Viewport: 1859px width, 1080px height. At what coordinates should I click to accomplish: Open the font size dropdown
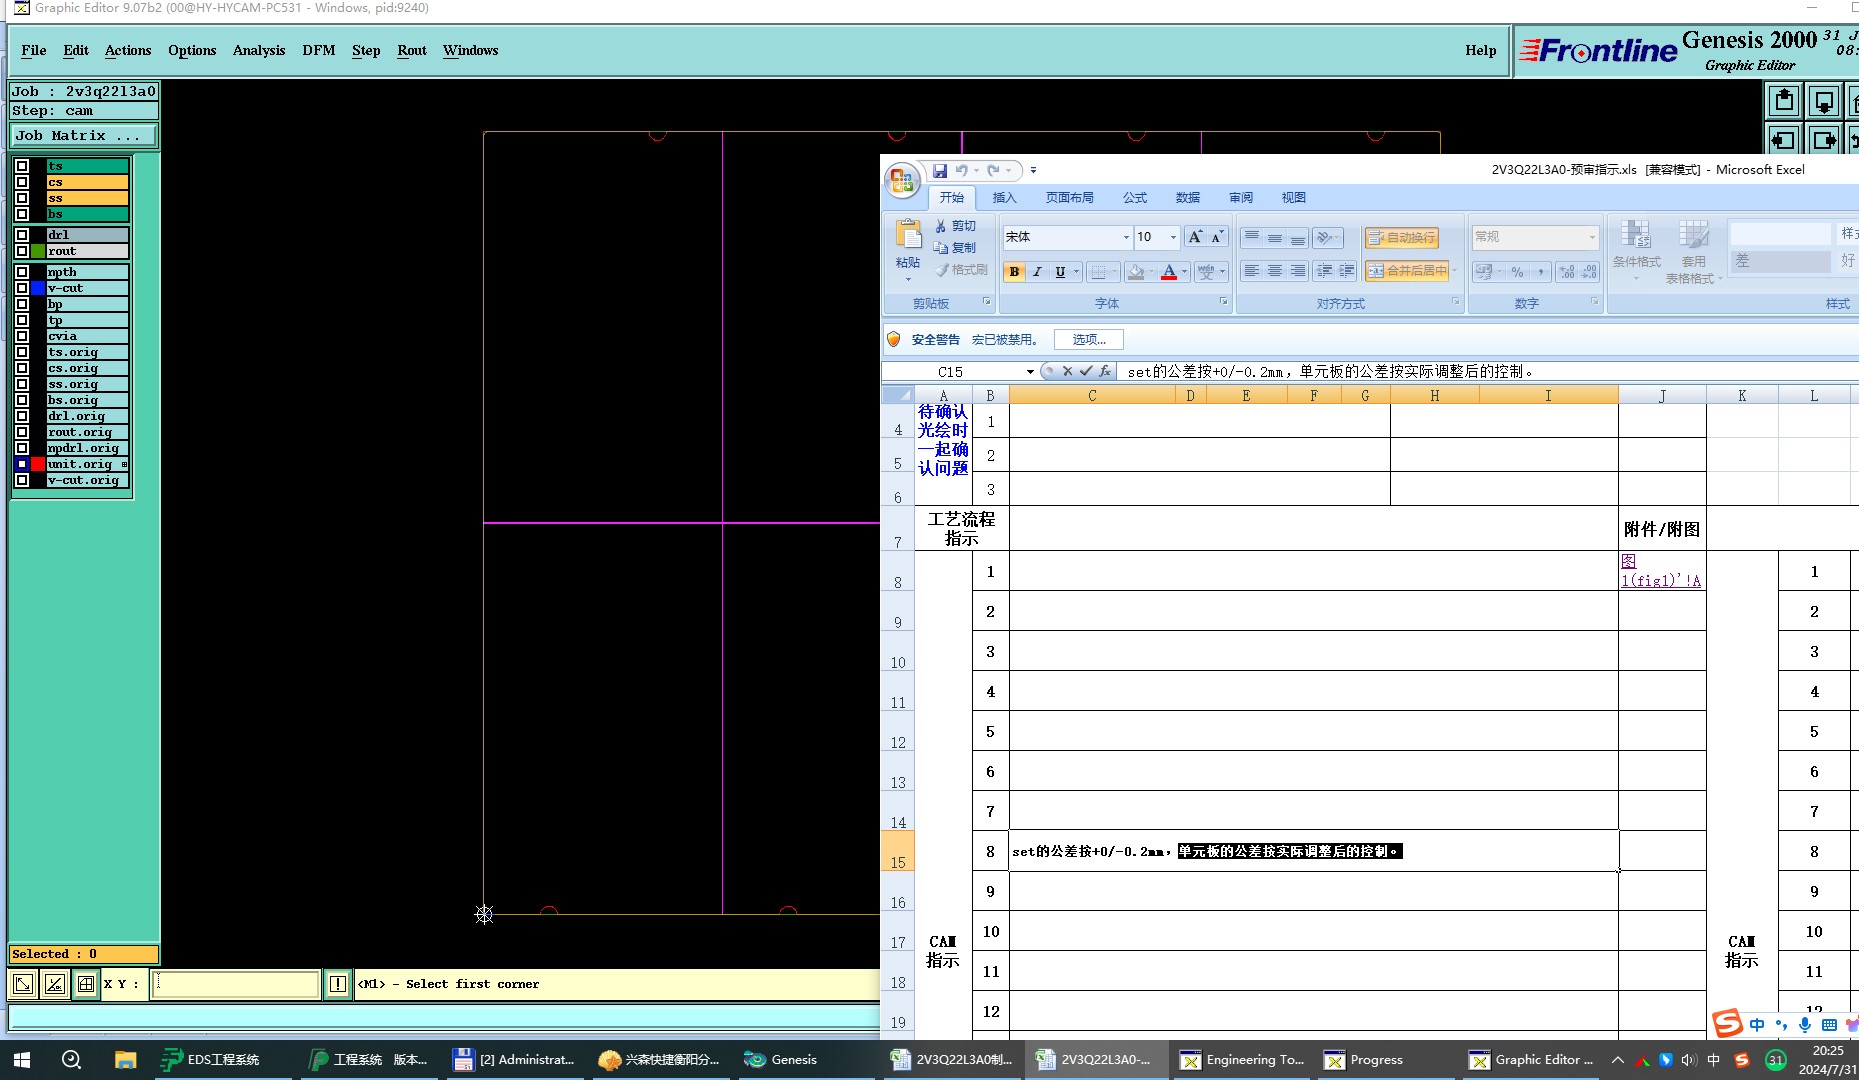[1173, 237]
